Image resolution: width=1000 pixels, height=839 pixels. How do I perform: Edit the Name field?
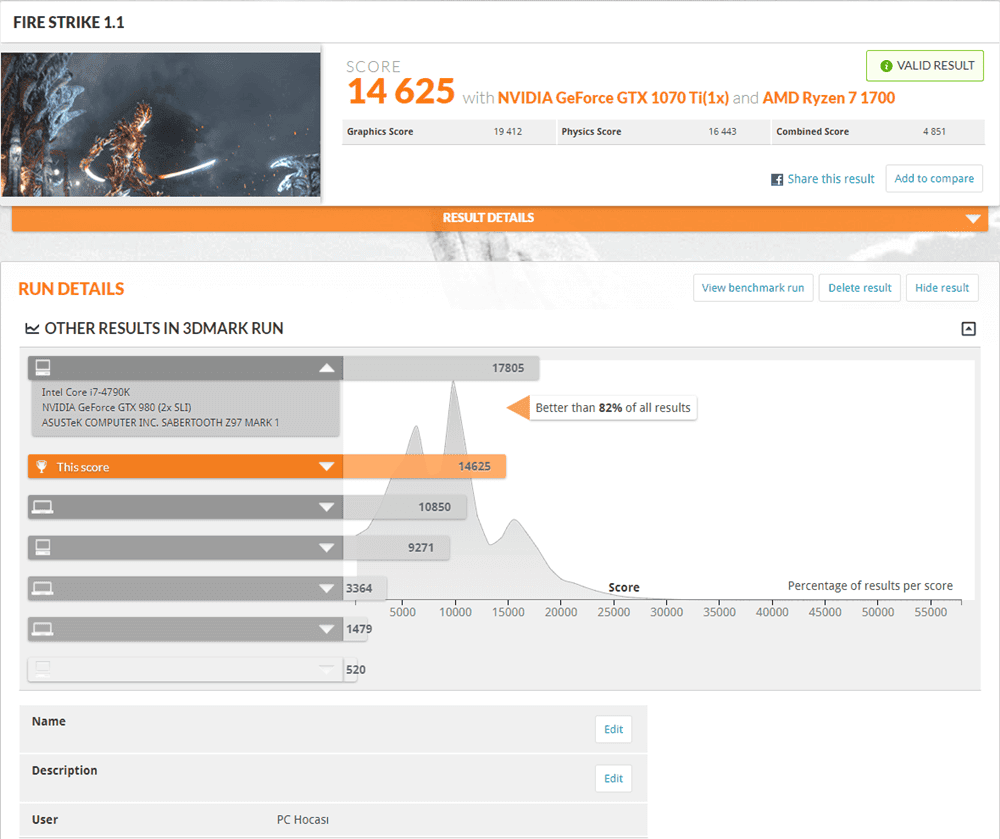613,730
